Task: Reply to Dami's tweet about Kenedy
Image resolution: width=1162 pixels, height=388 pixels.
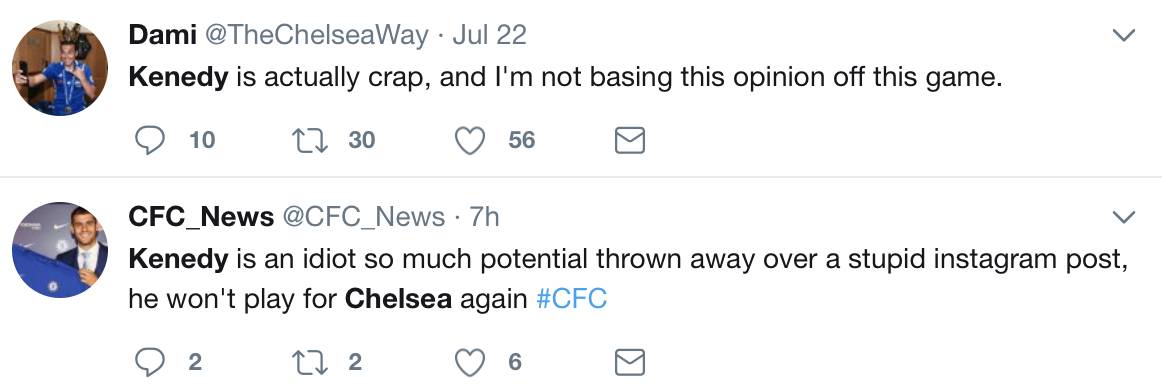Action: (x=150, y=140)
